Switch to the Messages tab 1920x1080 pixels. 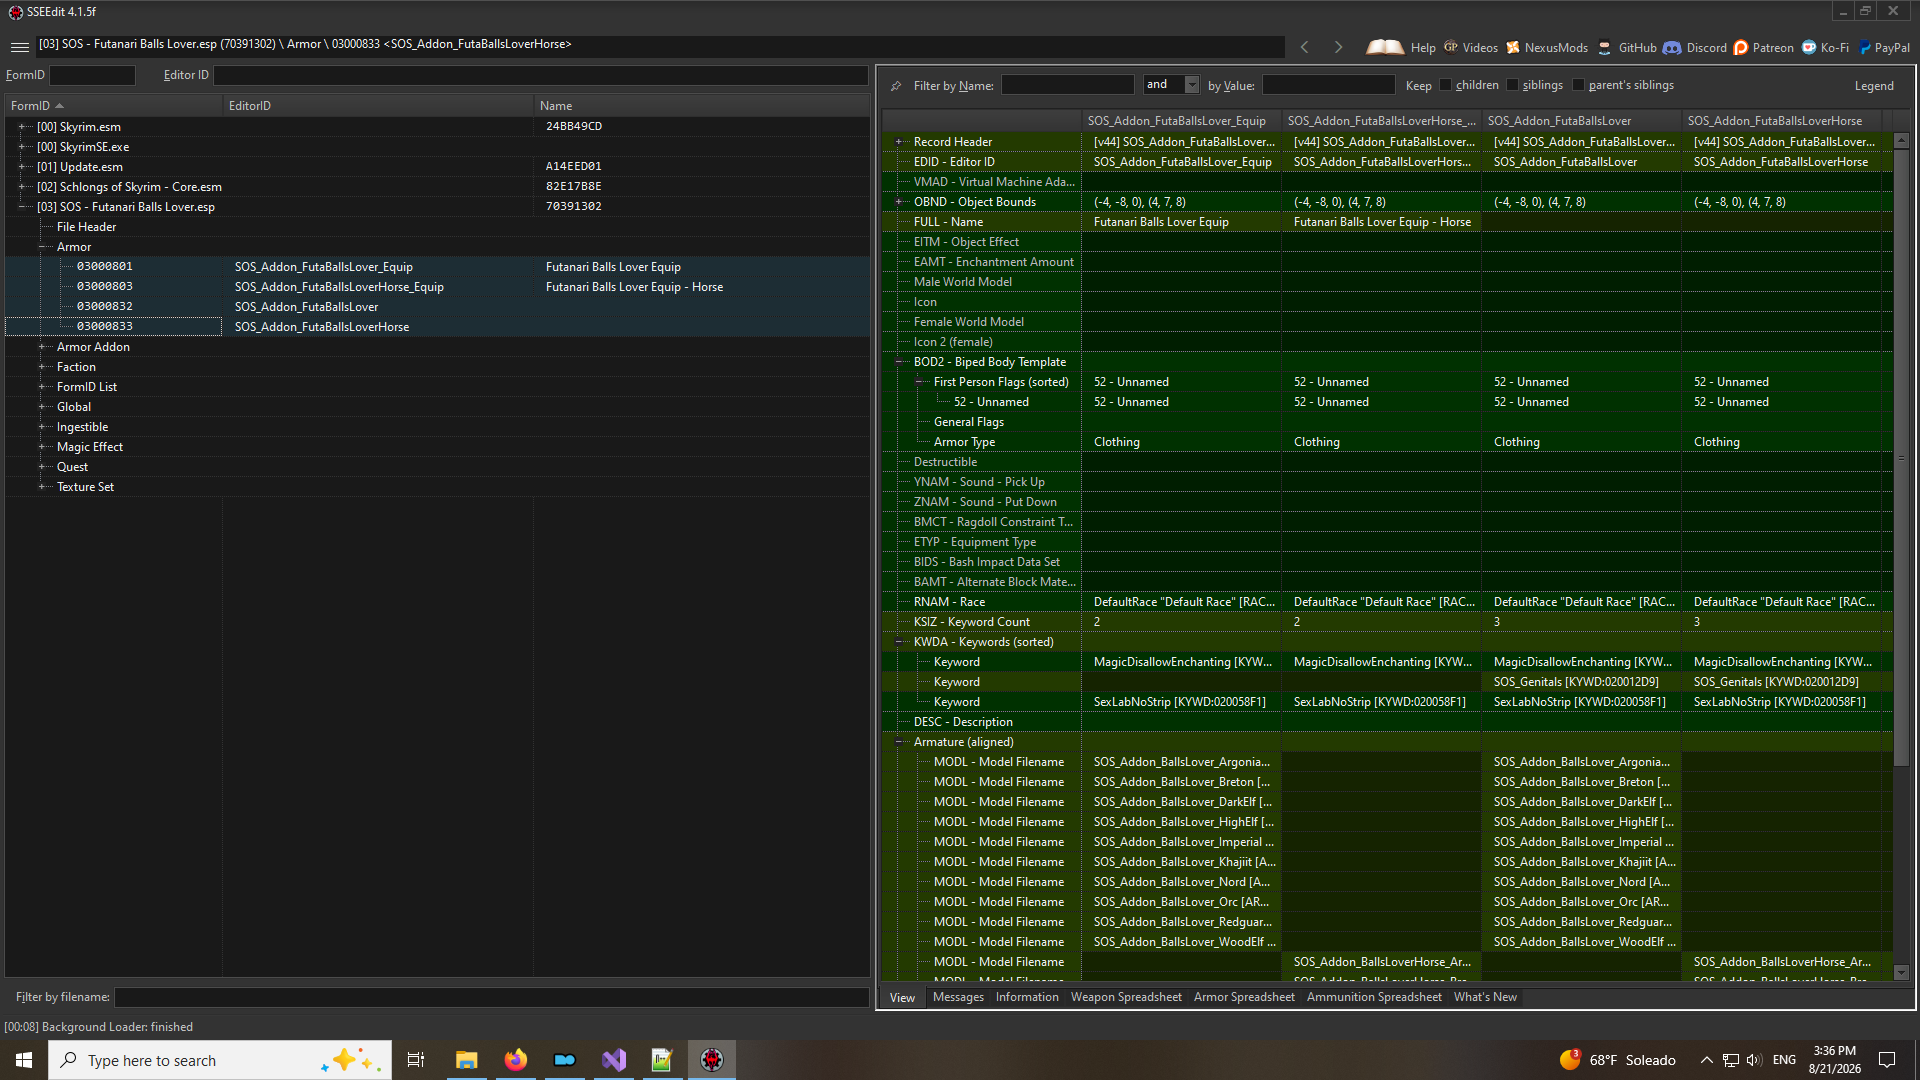click(x=958, y=997)
